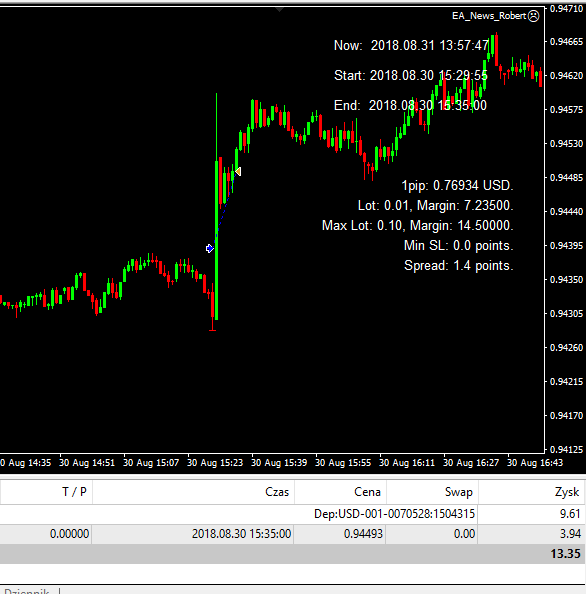Click the 'Max Lot: 0.10, Margin: 14.50000.' label

(418, 226)
